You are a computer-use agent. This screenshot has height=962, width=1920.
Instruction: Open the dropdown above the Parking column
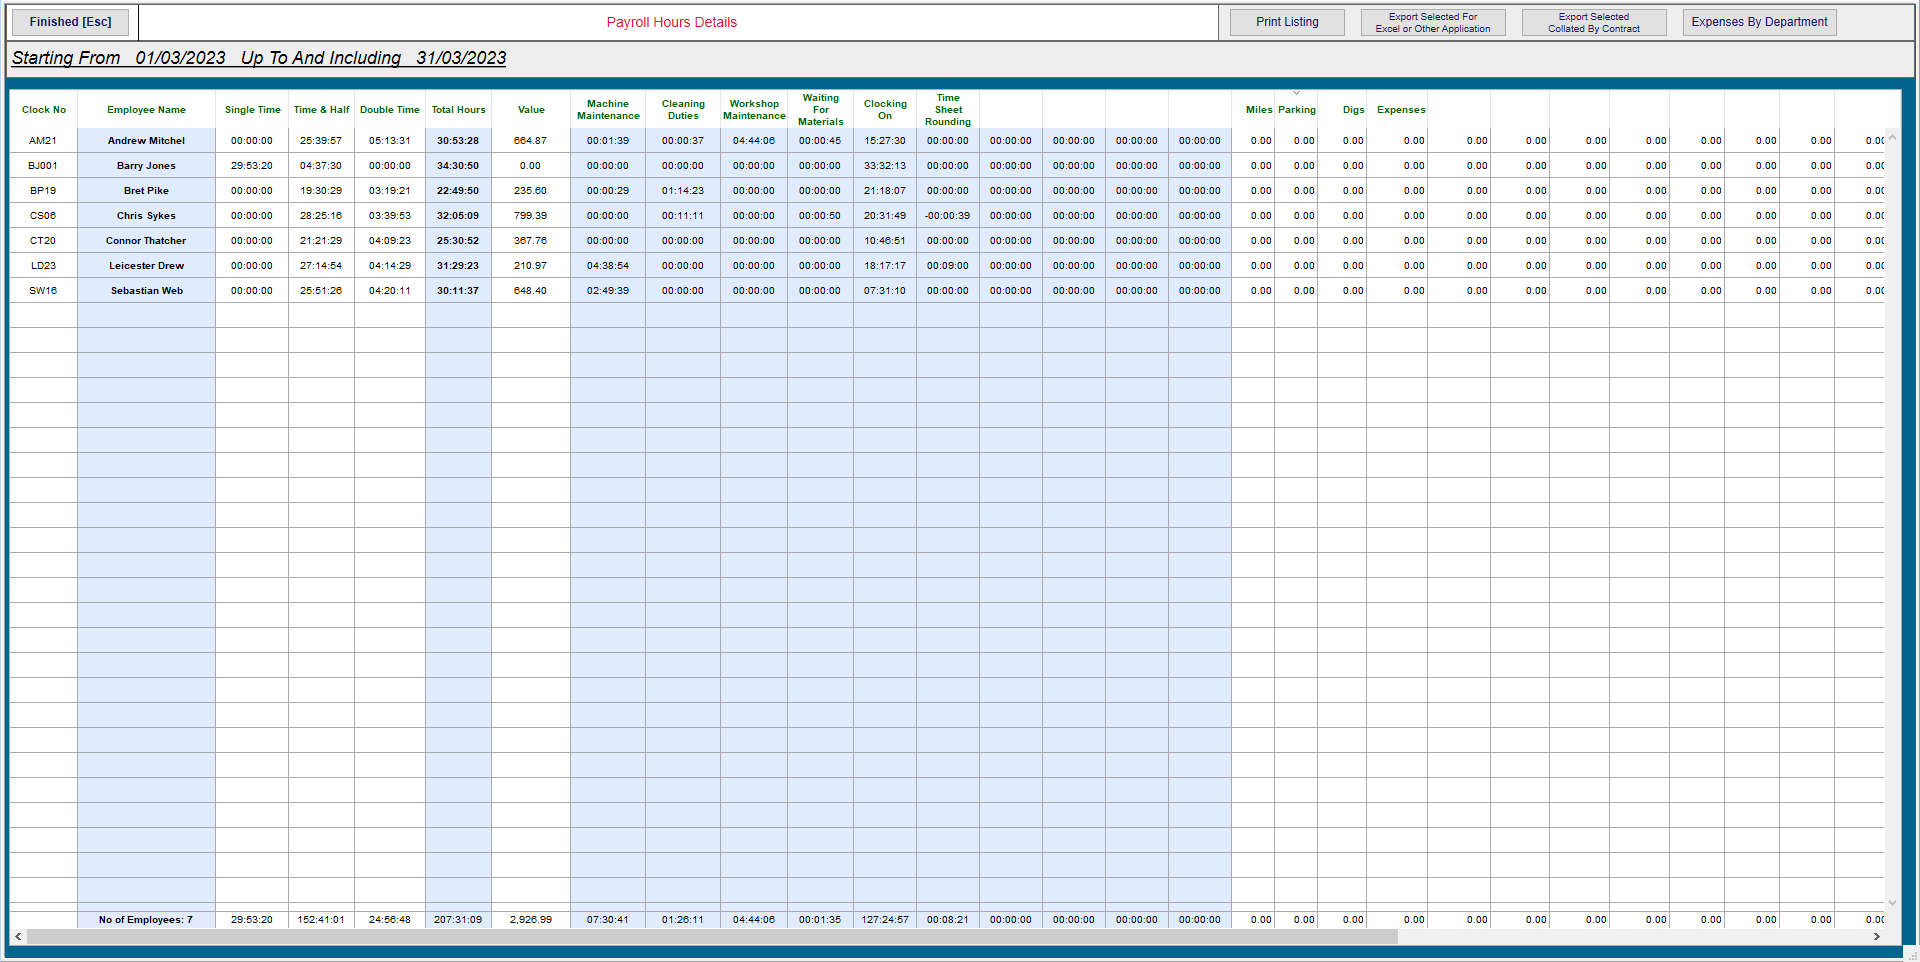[x=1297, y=91]
